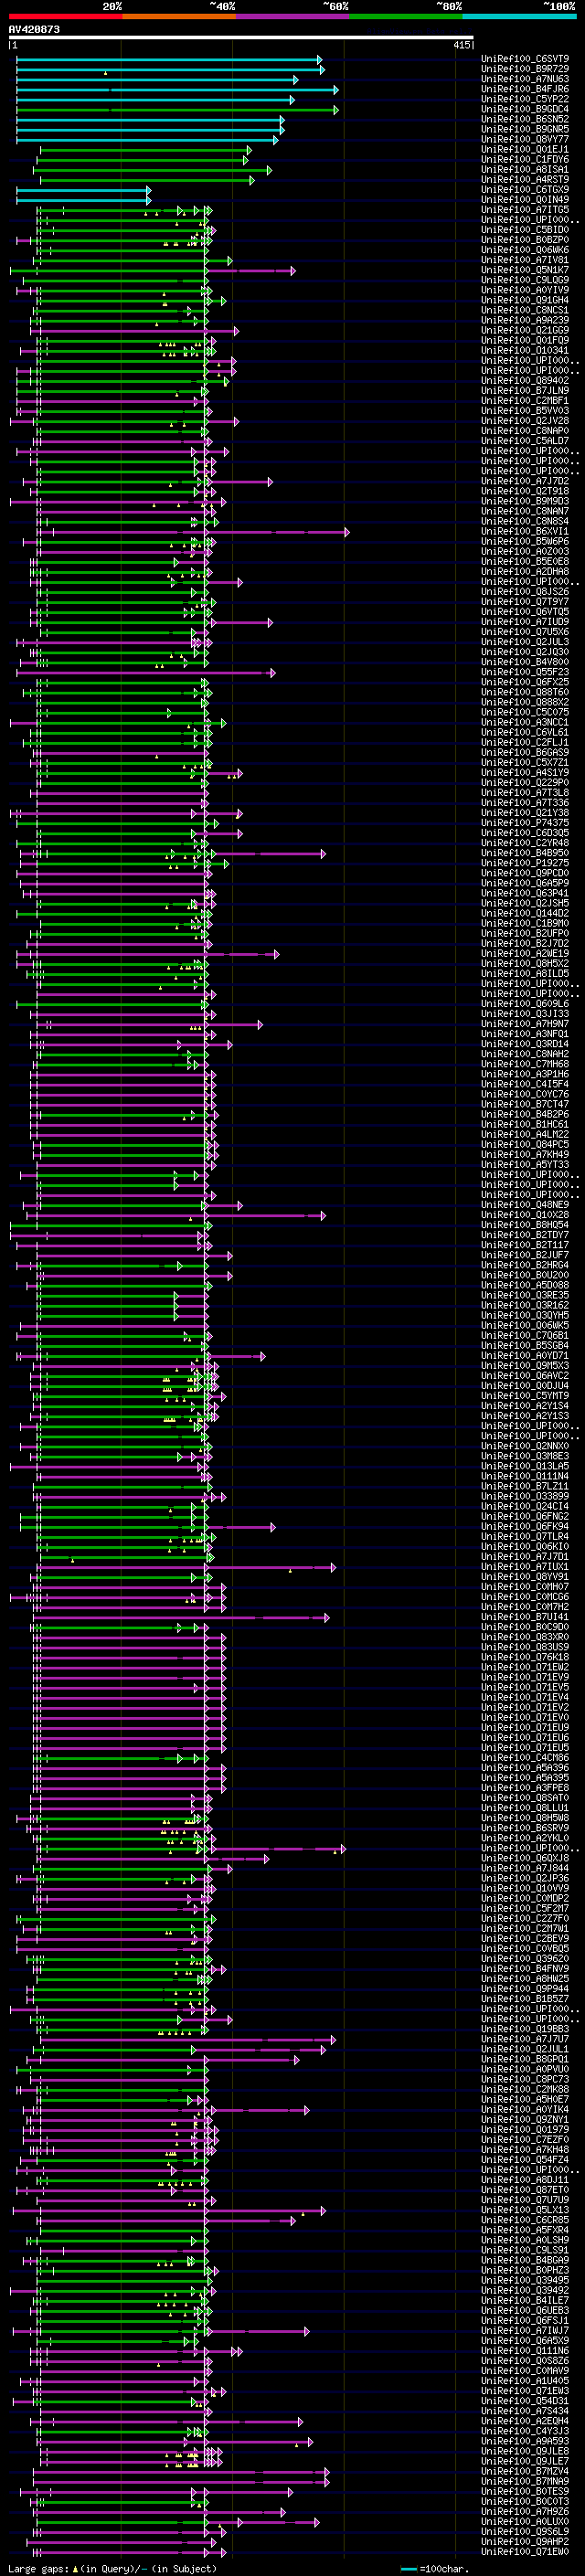This screenshot has width=585, height=2576.
Task: Click the cyan 100char scale legend bar
Action: pos(408,2569)
